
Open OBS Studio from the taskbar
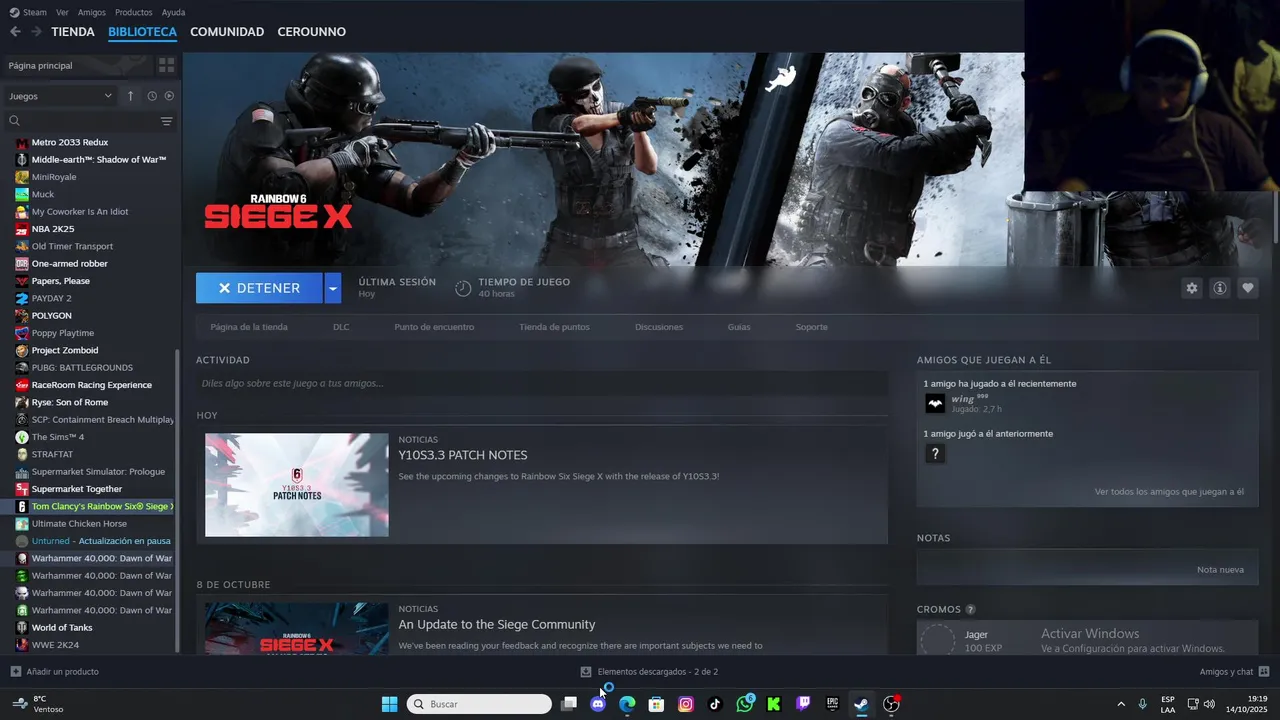click(x=891, y=704)
